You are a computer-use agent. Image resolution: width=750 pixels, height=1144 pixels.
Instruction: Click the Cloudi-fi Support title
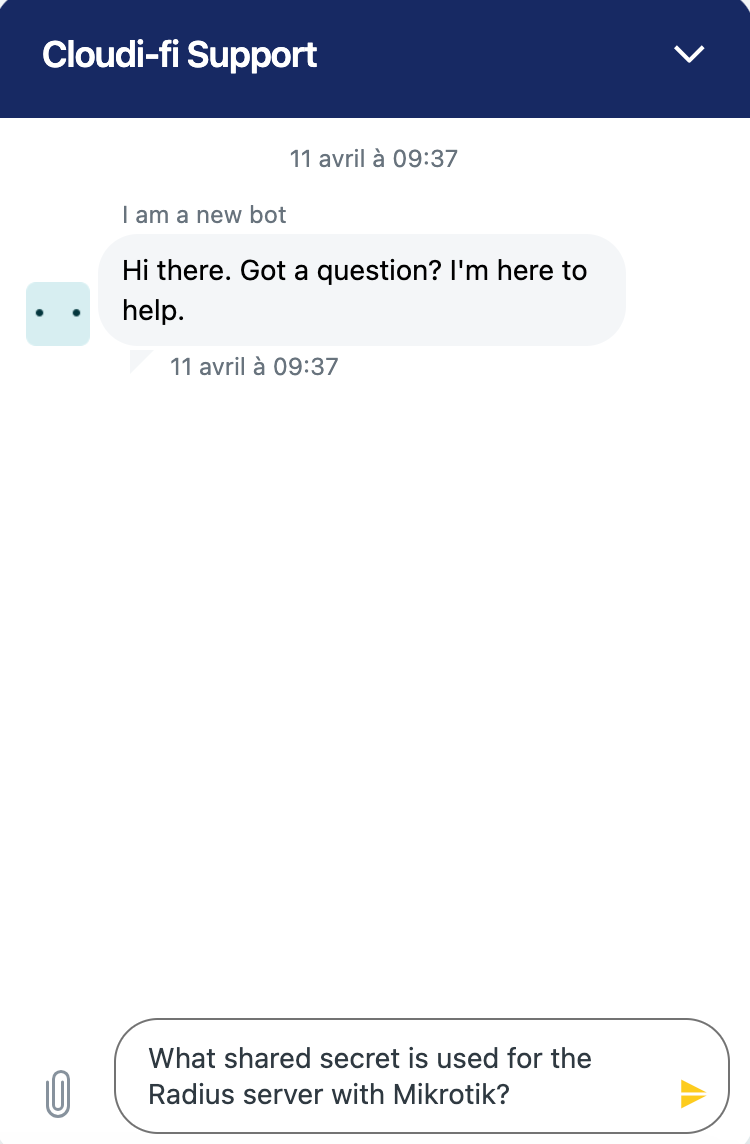click(180, 55)
